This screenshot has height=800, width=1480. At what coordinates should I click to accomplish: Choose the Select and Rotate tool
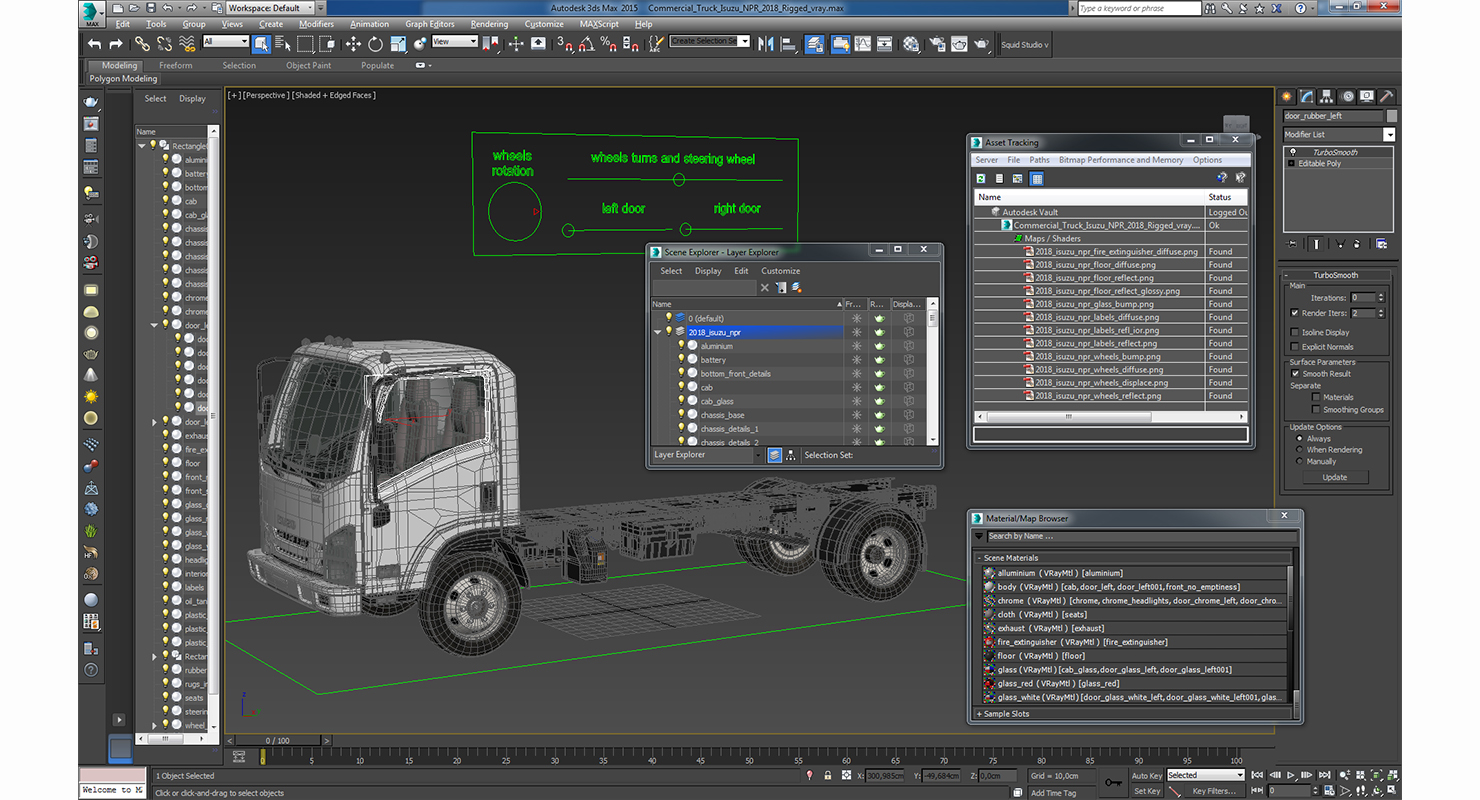[375, 44]
